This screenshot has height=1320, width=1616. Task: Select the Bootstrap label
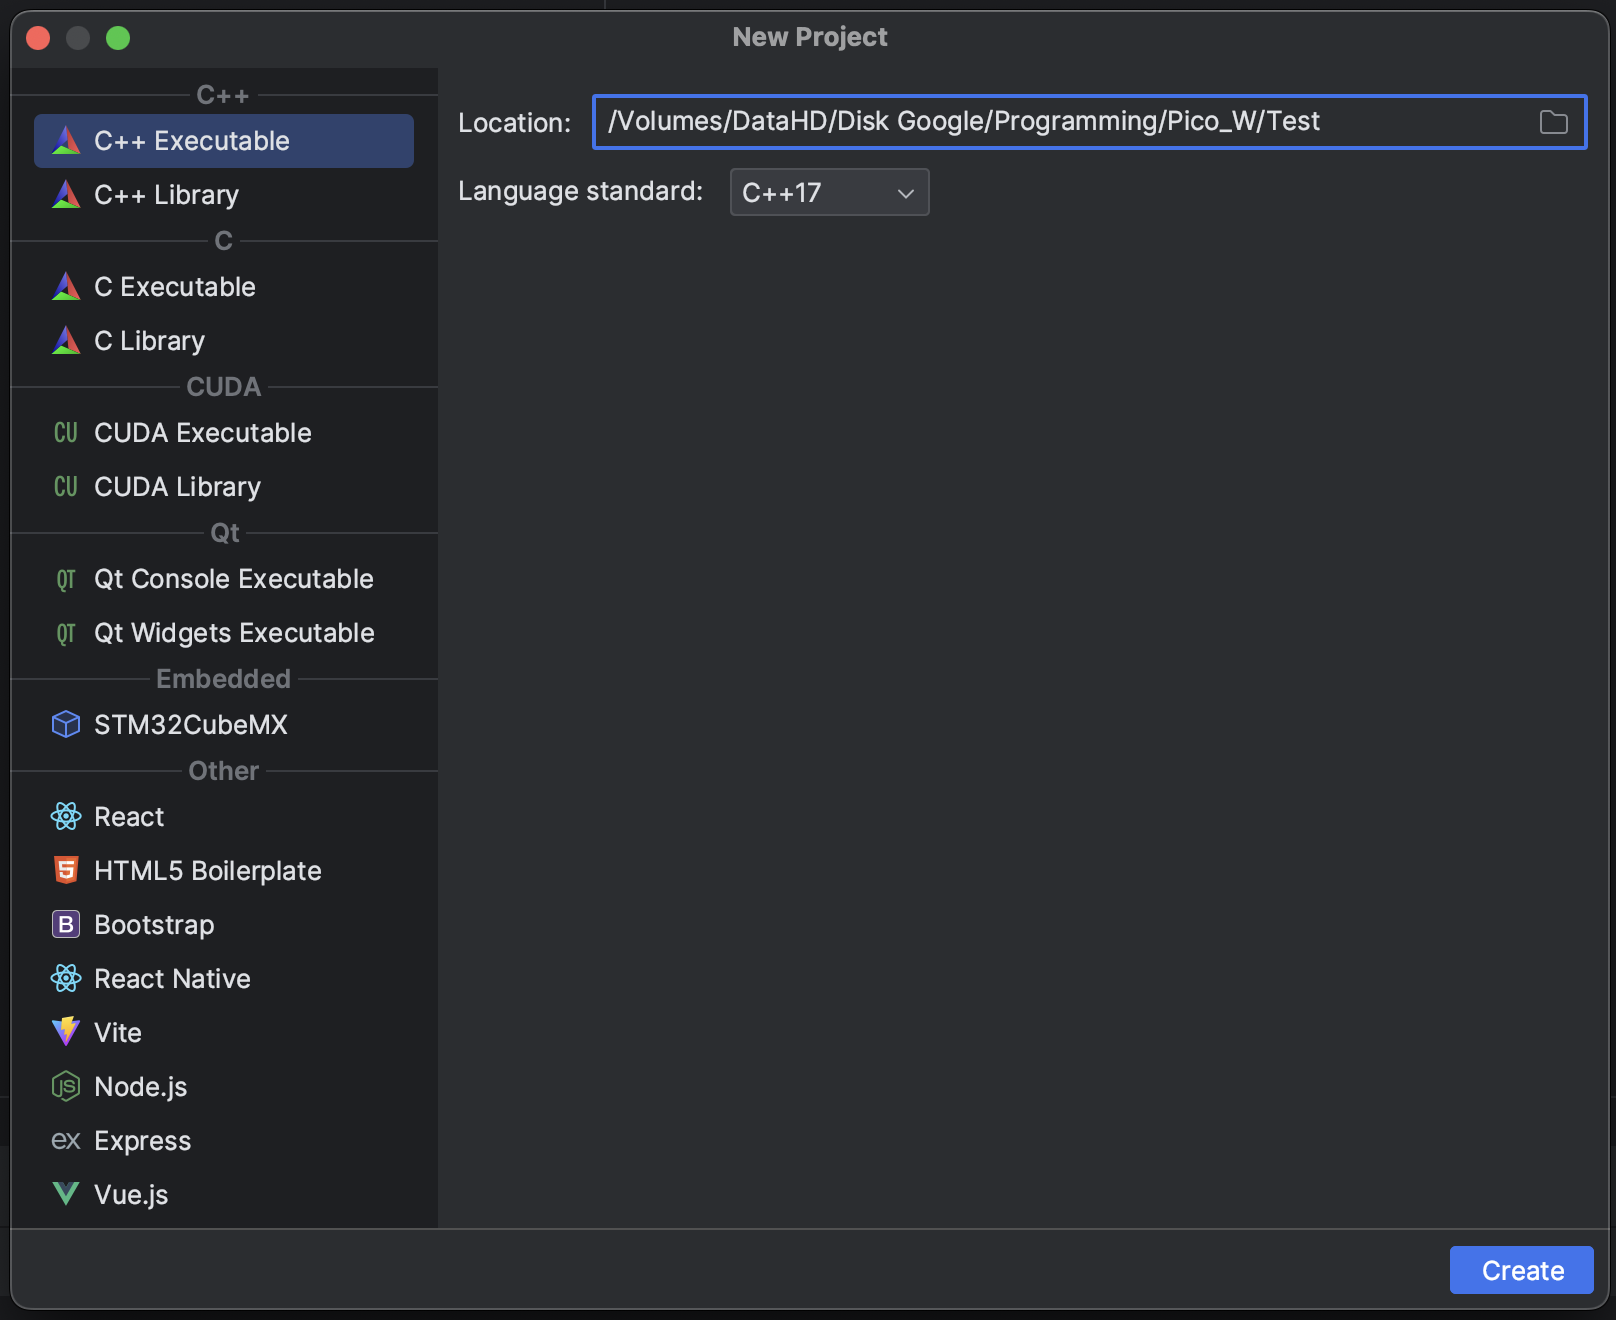pos(154,925)
